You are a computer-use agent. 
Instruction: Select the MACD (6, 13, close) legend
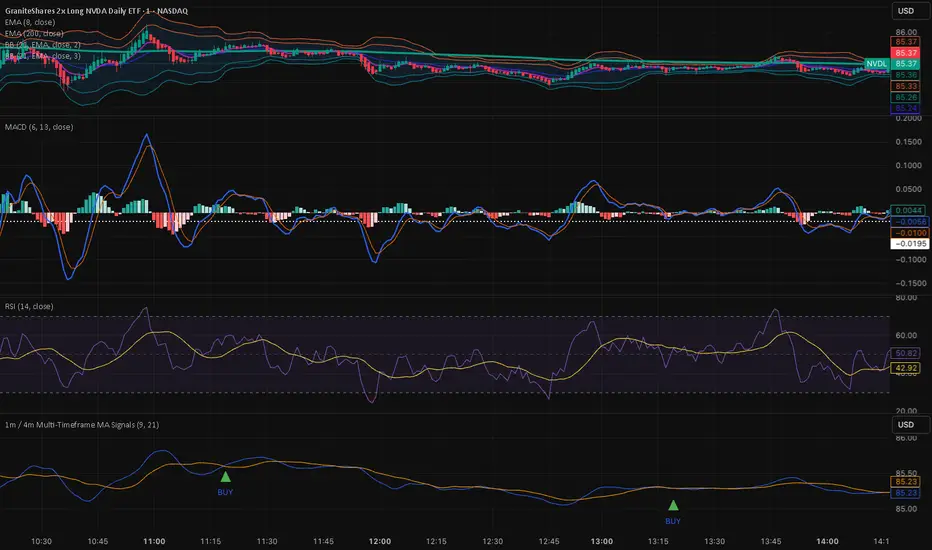(x=39, y=127)
